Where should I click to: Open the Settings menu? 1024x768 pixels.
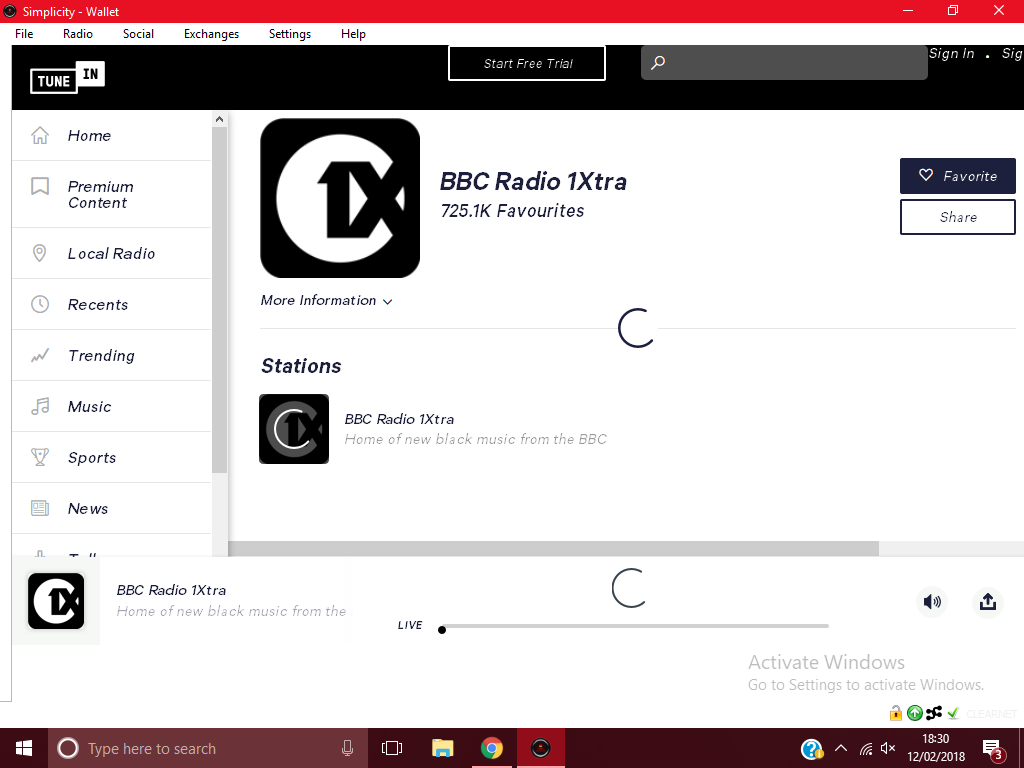(290, 34)
